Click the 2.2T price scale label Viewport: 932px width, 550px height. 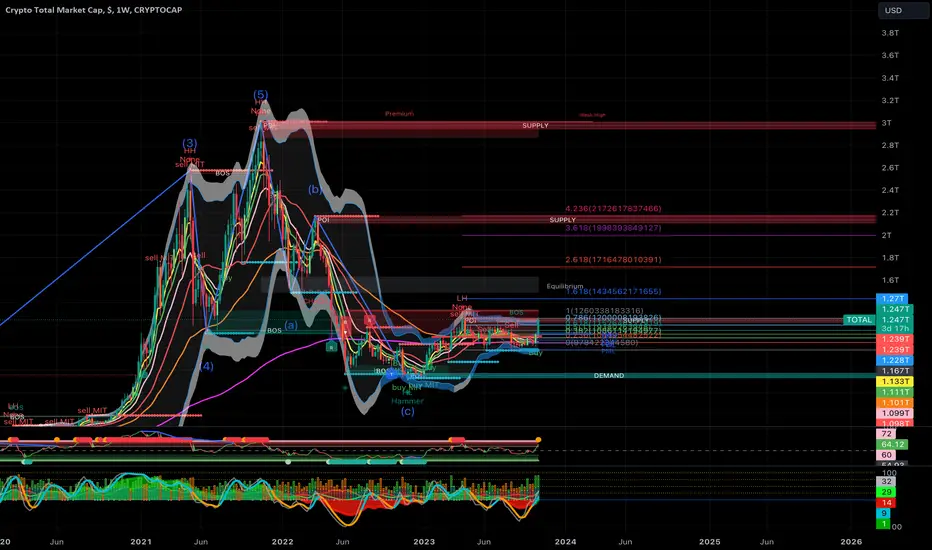coord(890,213)
